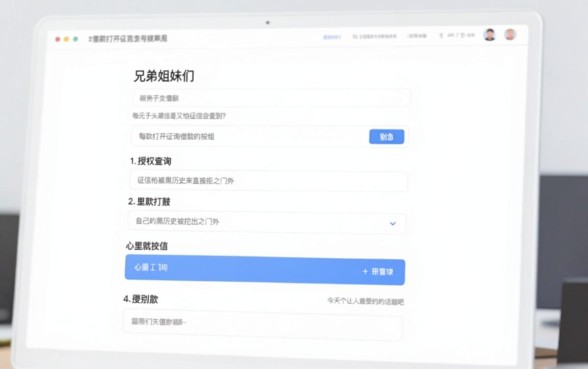Click the section 2 heading label
Screen dimensions: 588x369
tap(149, 202)
